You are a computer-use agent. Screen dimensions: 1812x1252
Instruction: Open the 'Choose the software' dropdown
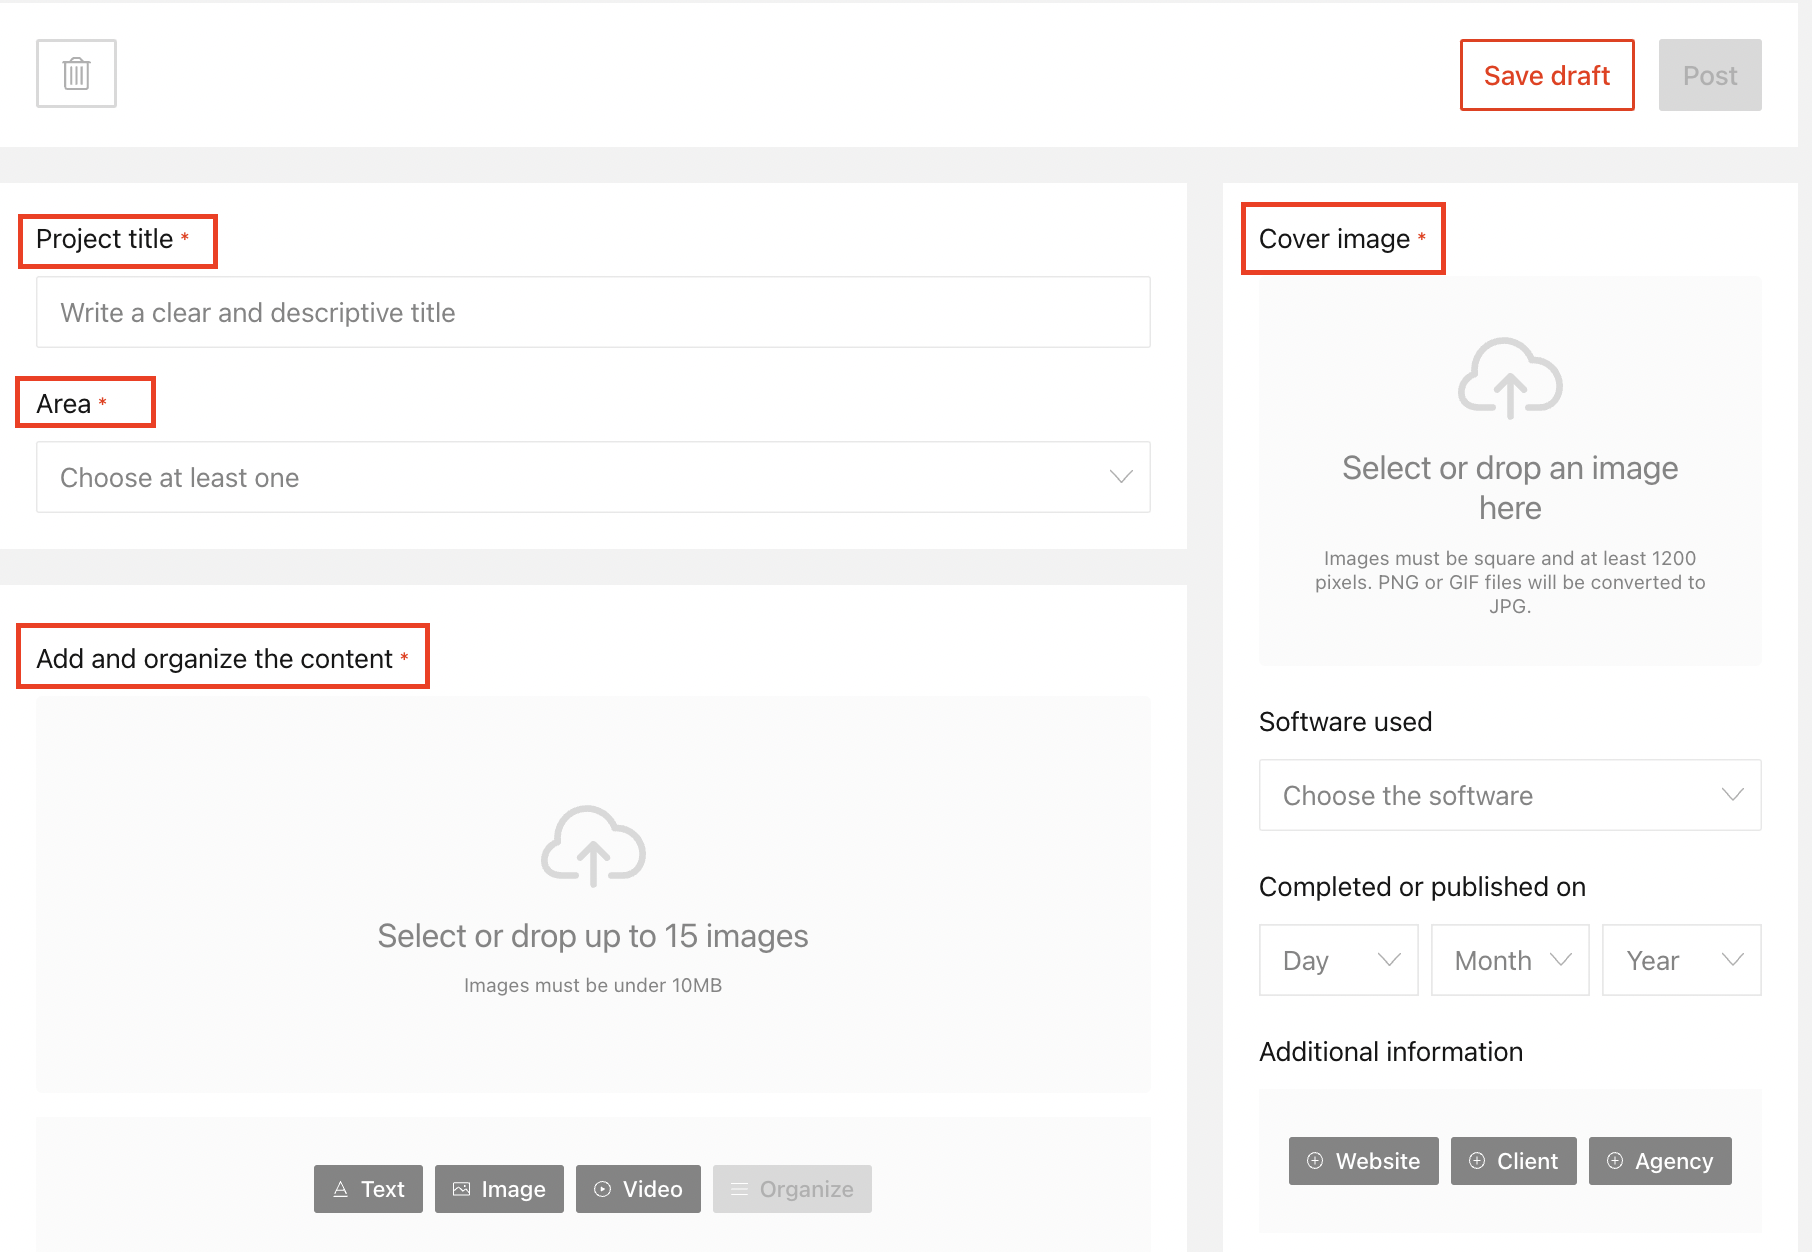pyautogui.click(x=1510, y=795)
